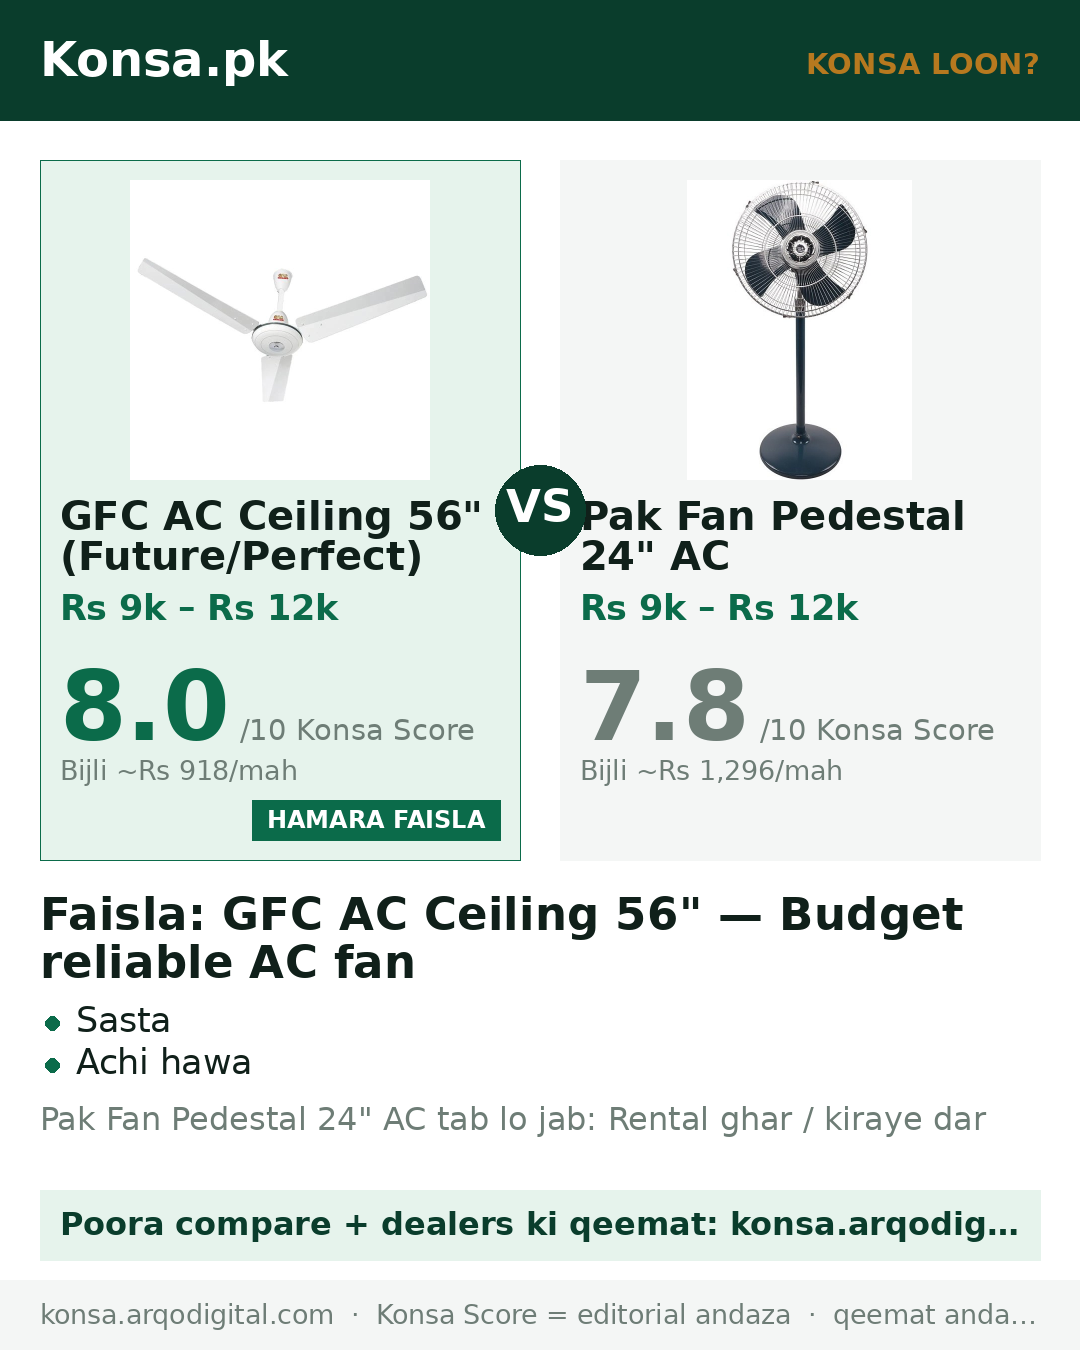Click Pak Fan price Rs 9k – Rs 12k
The width and height of the screenshot is (1080, 1350).
tap(719, 608)
